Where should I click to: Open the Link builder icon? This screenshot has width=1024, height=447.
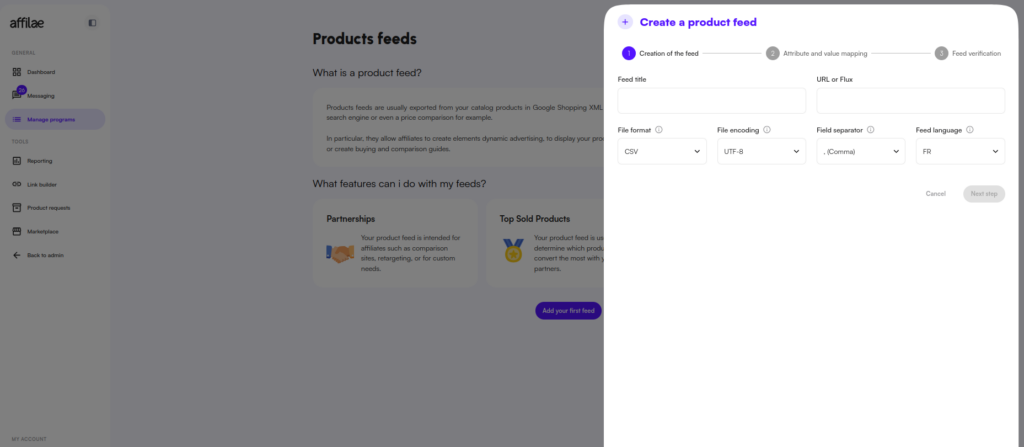tap(17, 184)
